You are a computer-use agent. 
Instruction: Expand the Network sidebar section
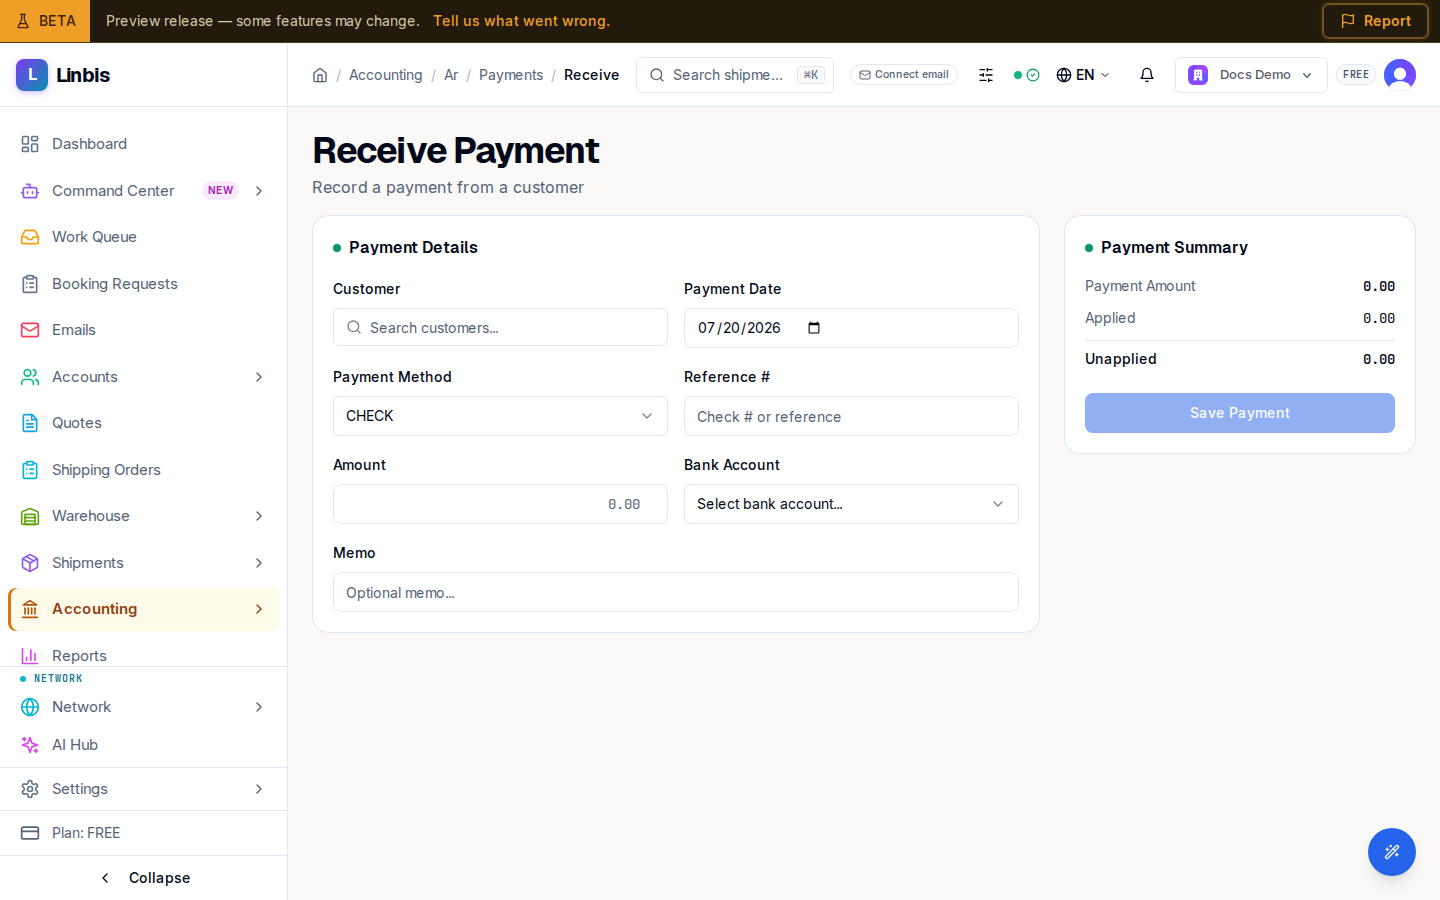pos(259,707)
